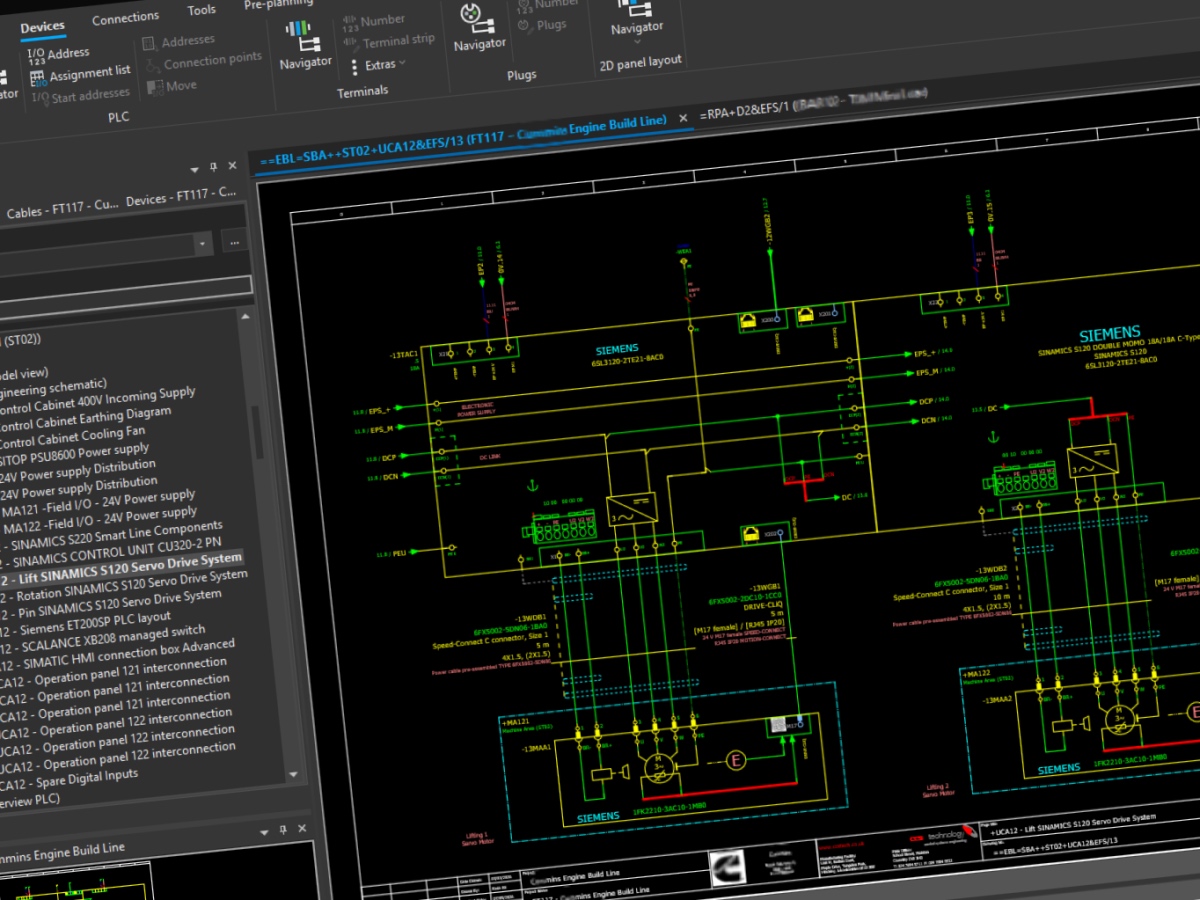Click the Move command in PLC group
The width and height of the screenshot is (1200, 900).
172,86
